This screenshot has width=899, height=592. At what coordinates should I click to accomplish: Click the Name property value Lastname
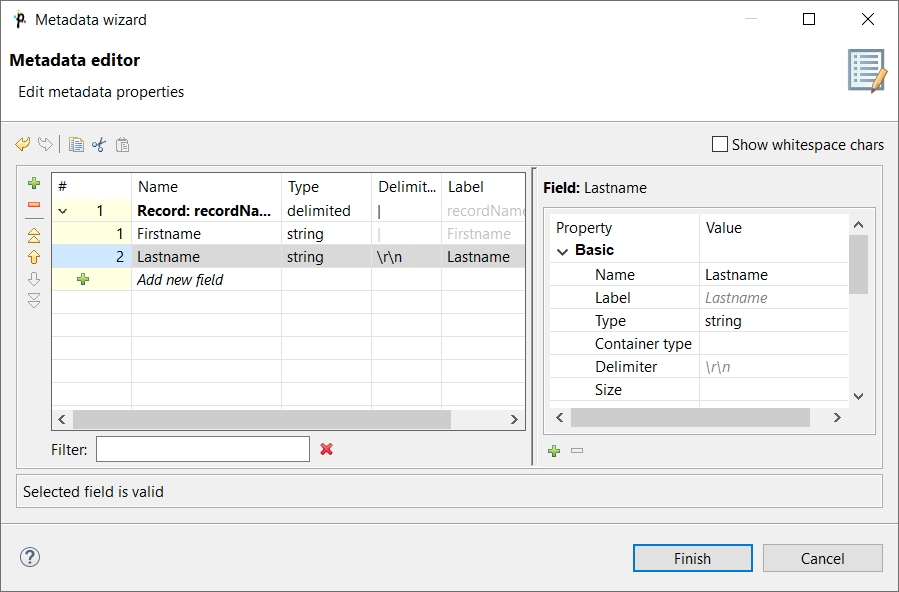(774, 275)
